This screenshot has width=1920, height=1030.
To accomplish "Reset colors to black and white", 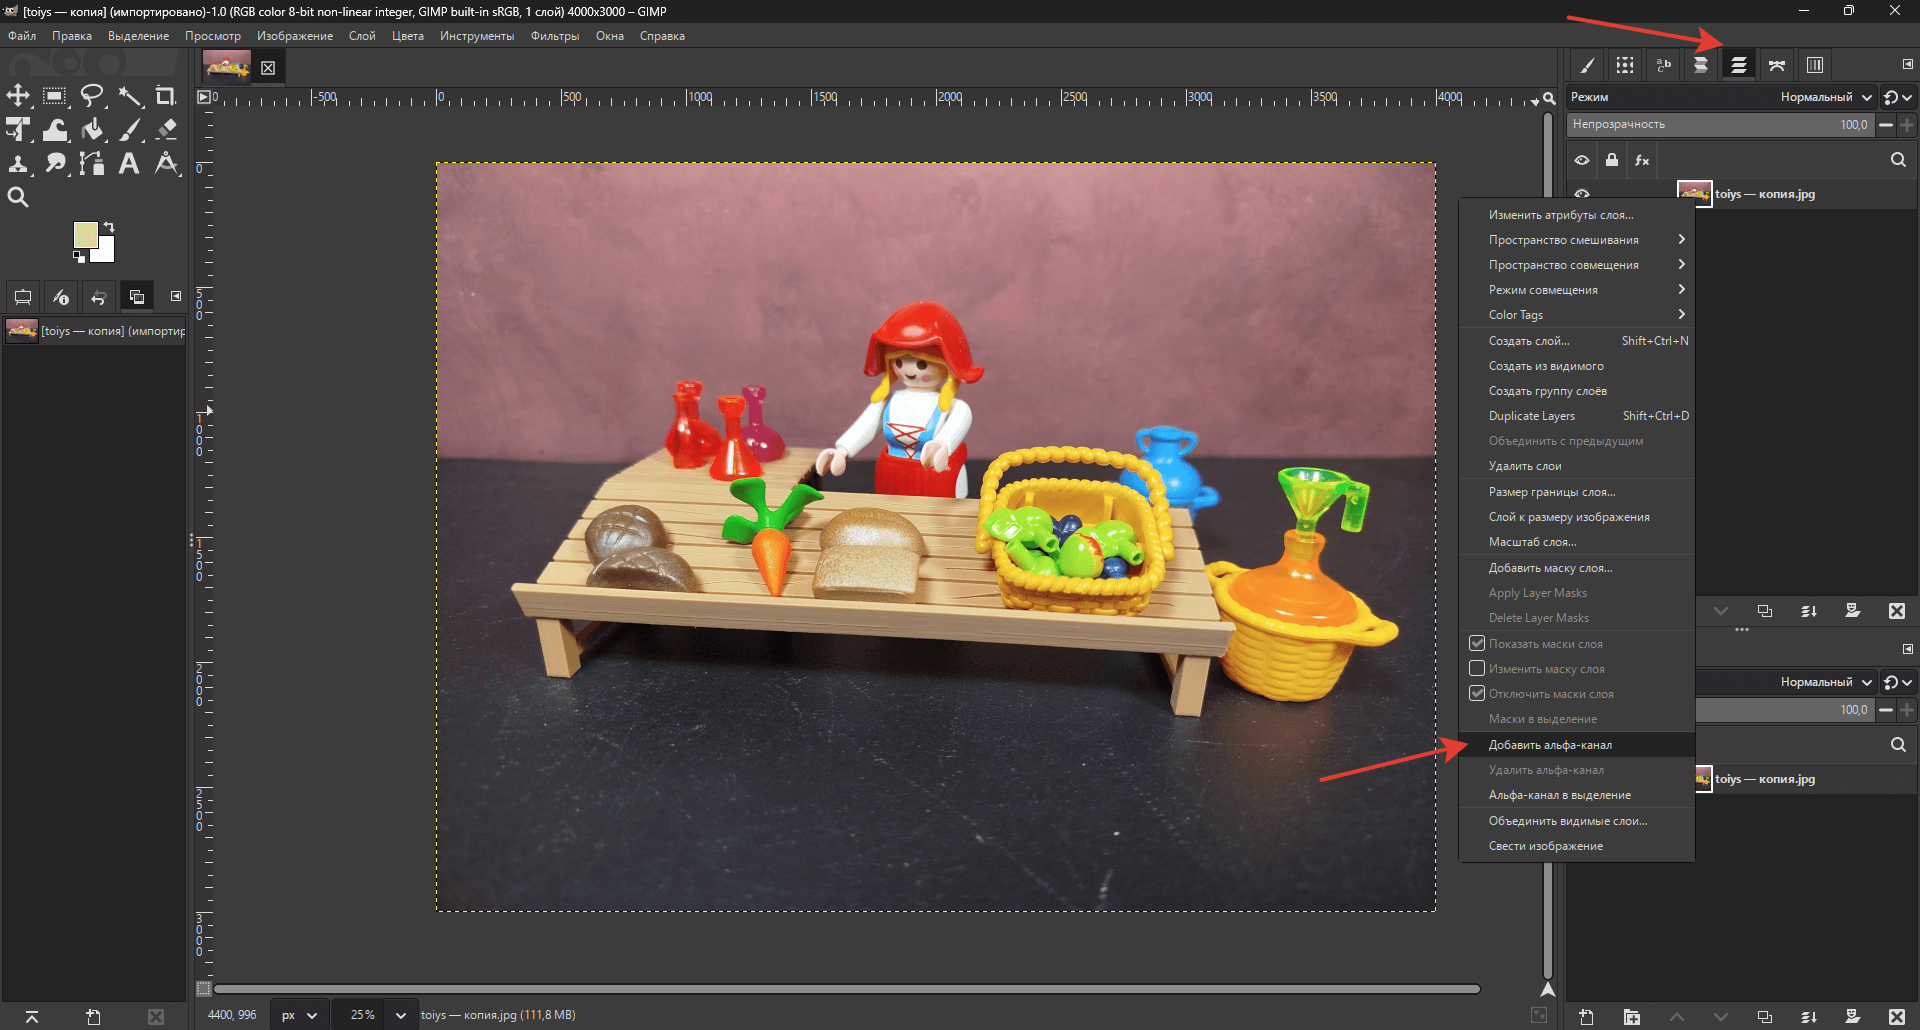I will (x=79, y=257).
